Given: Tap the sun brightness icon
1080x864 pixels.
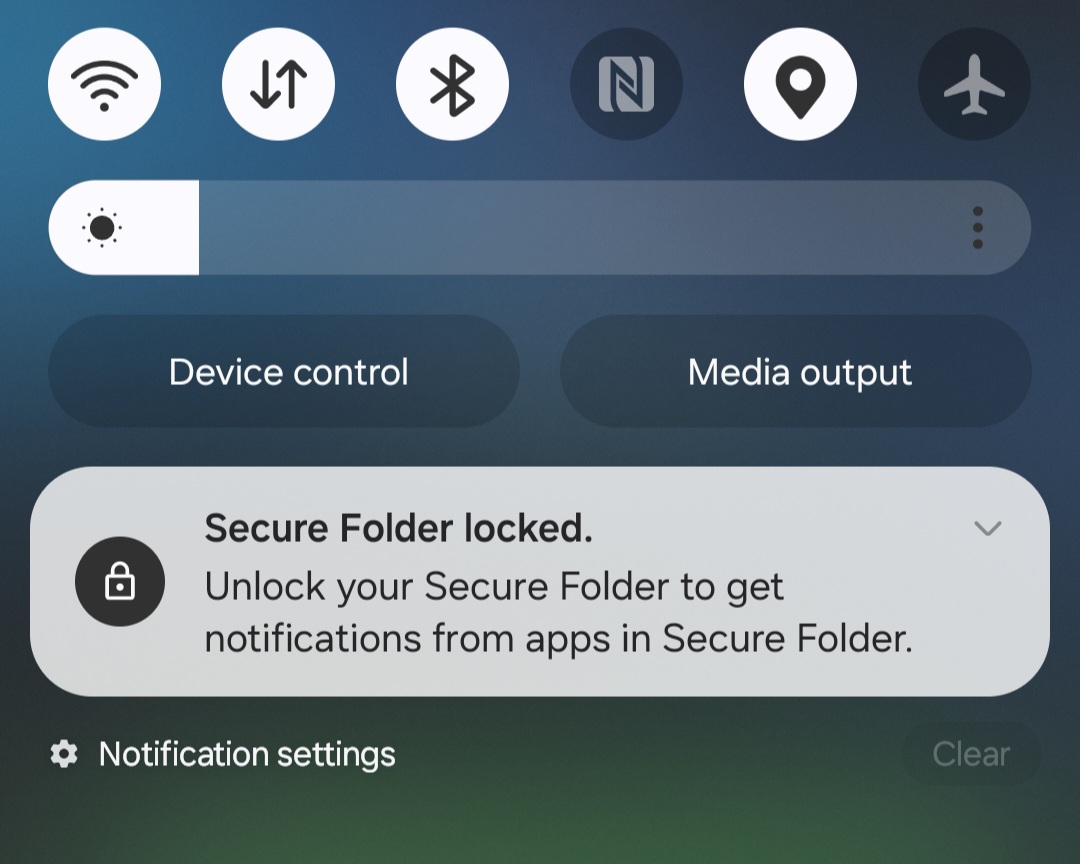Looking at the screenshot, I should point(102,228).
